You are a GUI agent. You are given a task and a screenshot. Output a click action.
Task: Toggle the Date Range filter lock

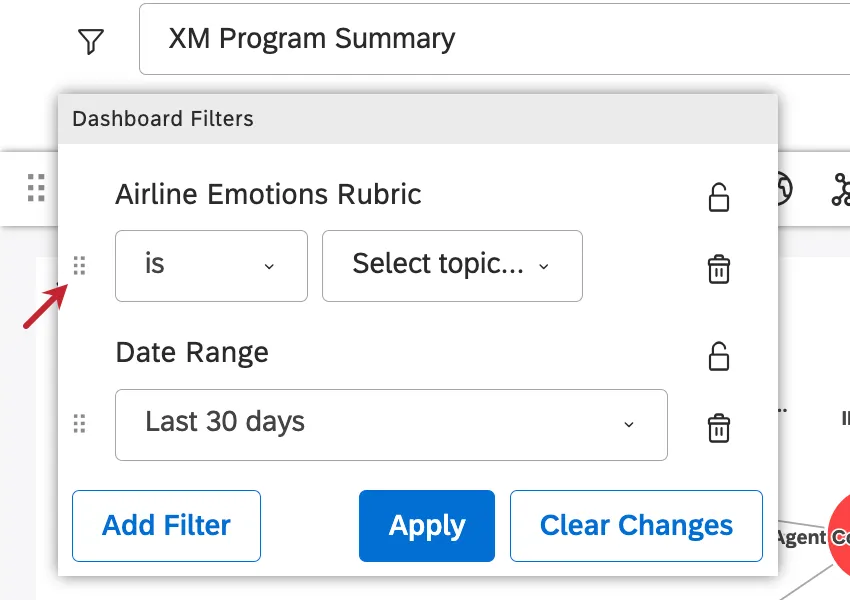click(x=718, y=355)
